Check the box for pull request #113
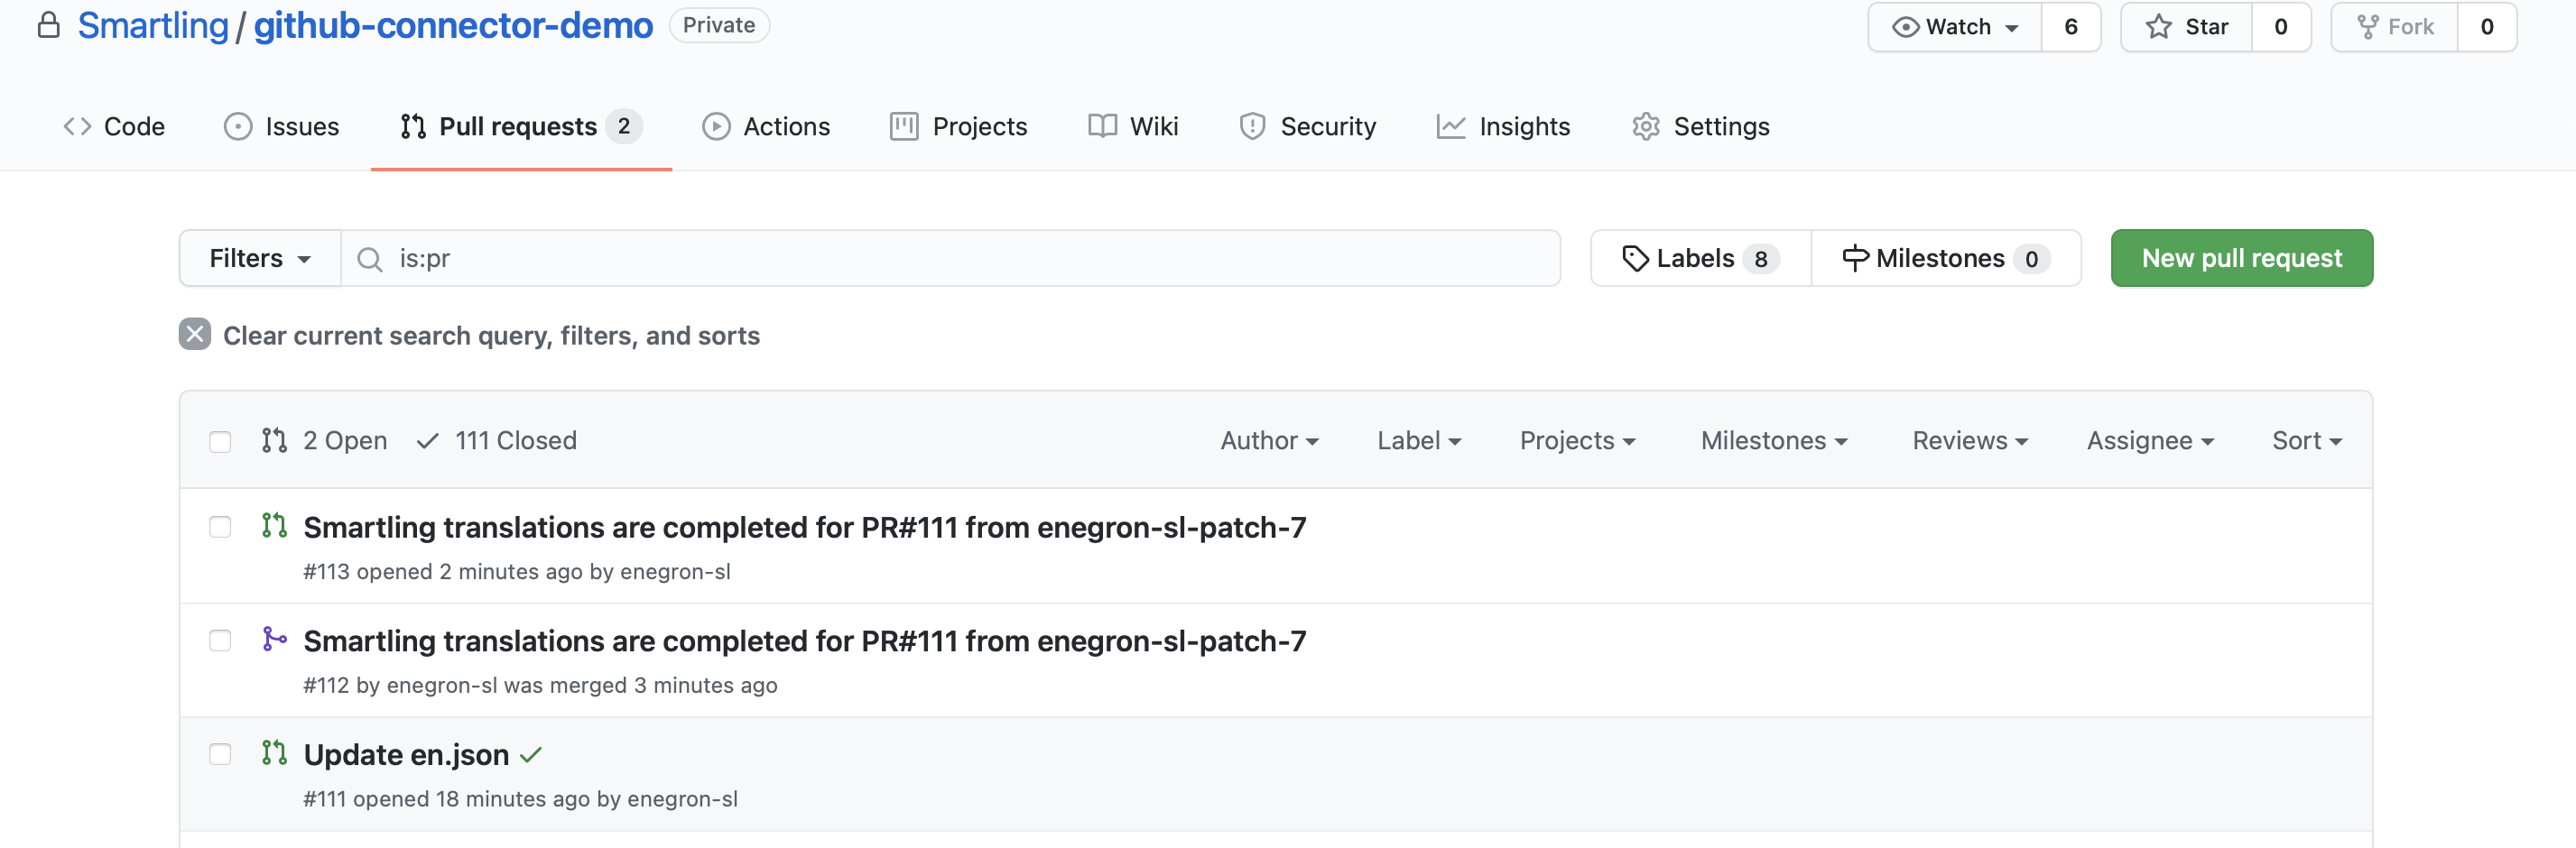Image resolution: width=2576 pixels, height=848 pixels. point(220,527)
